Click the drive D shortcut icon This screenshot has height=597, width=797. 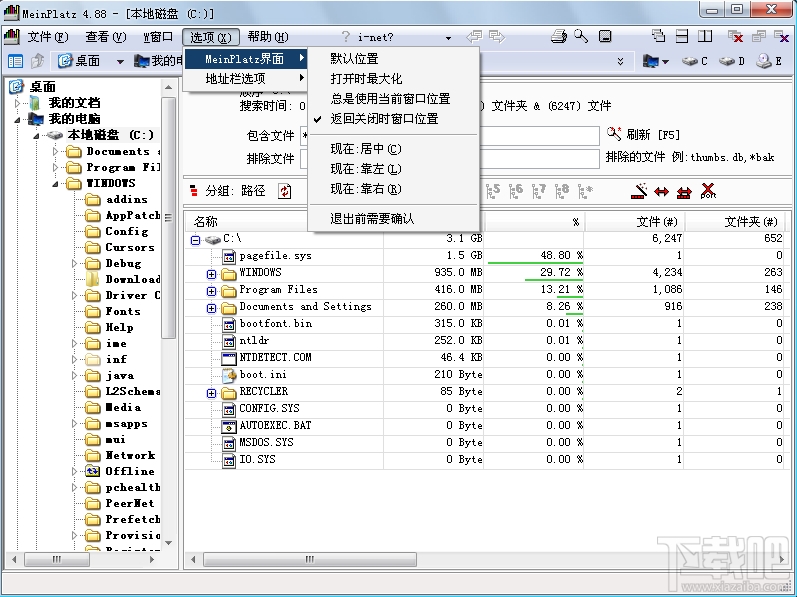tap(732, 61)
